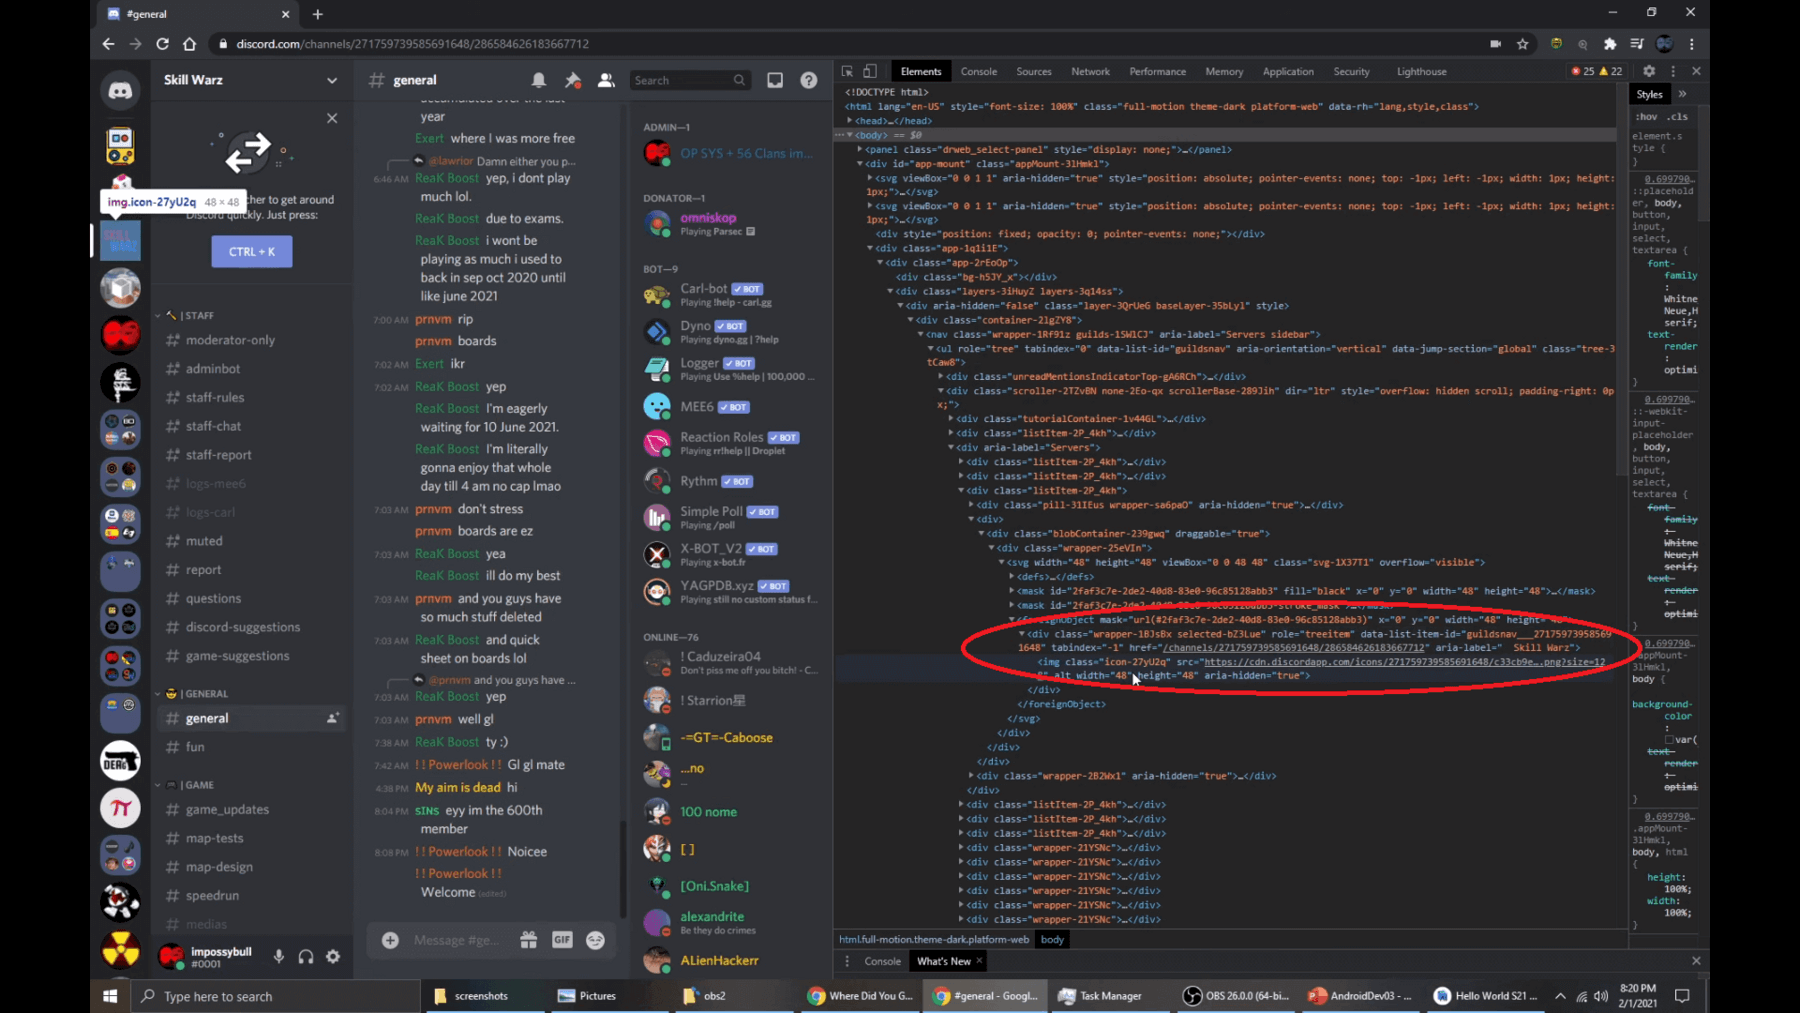Open the gift button next to the message field
Viewport: 1800px width, 1013px height.
click(528, 940)
